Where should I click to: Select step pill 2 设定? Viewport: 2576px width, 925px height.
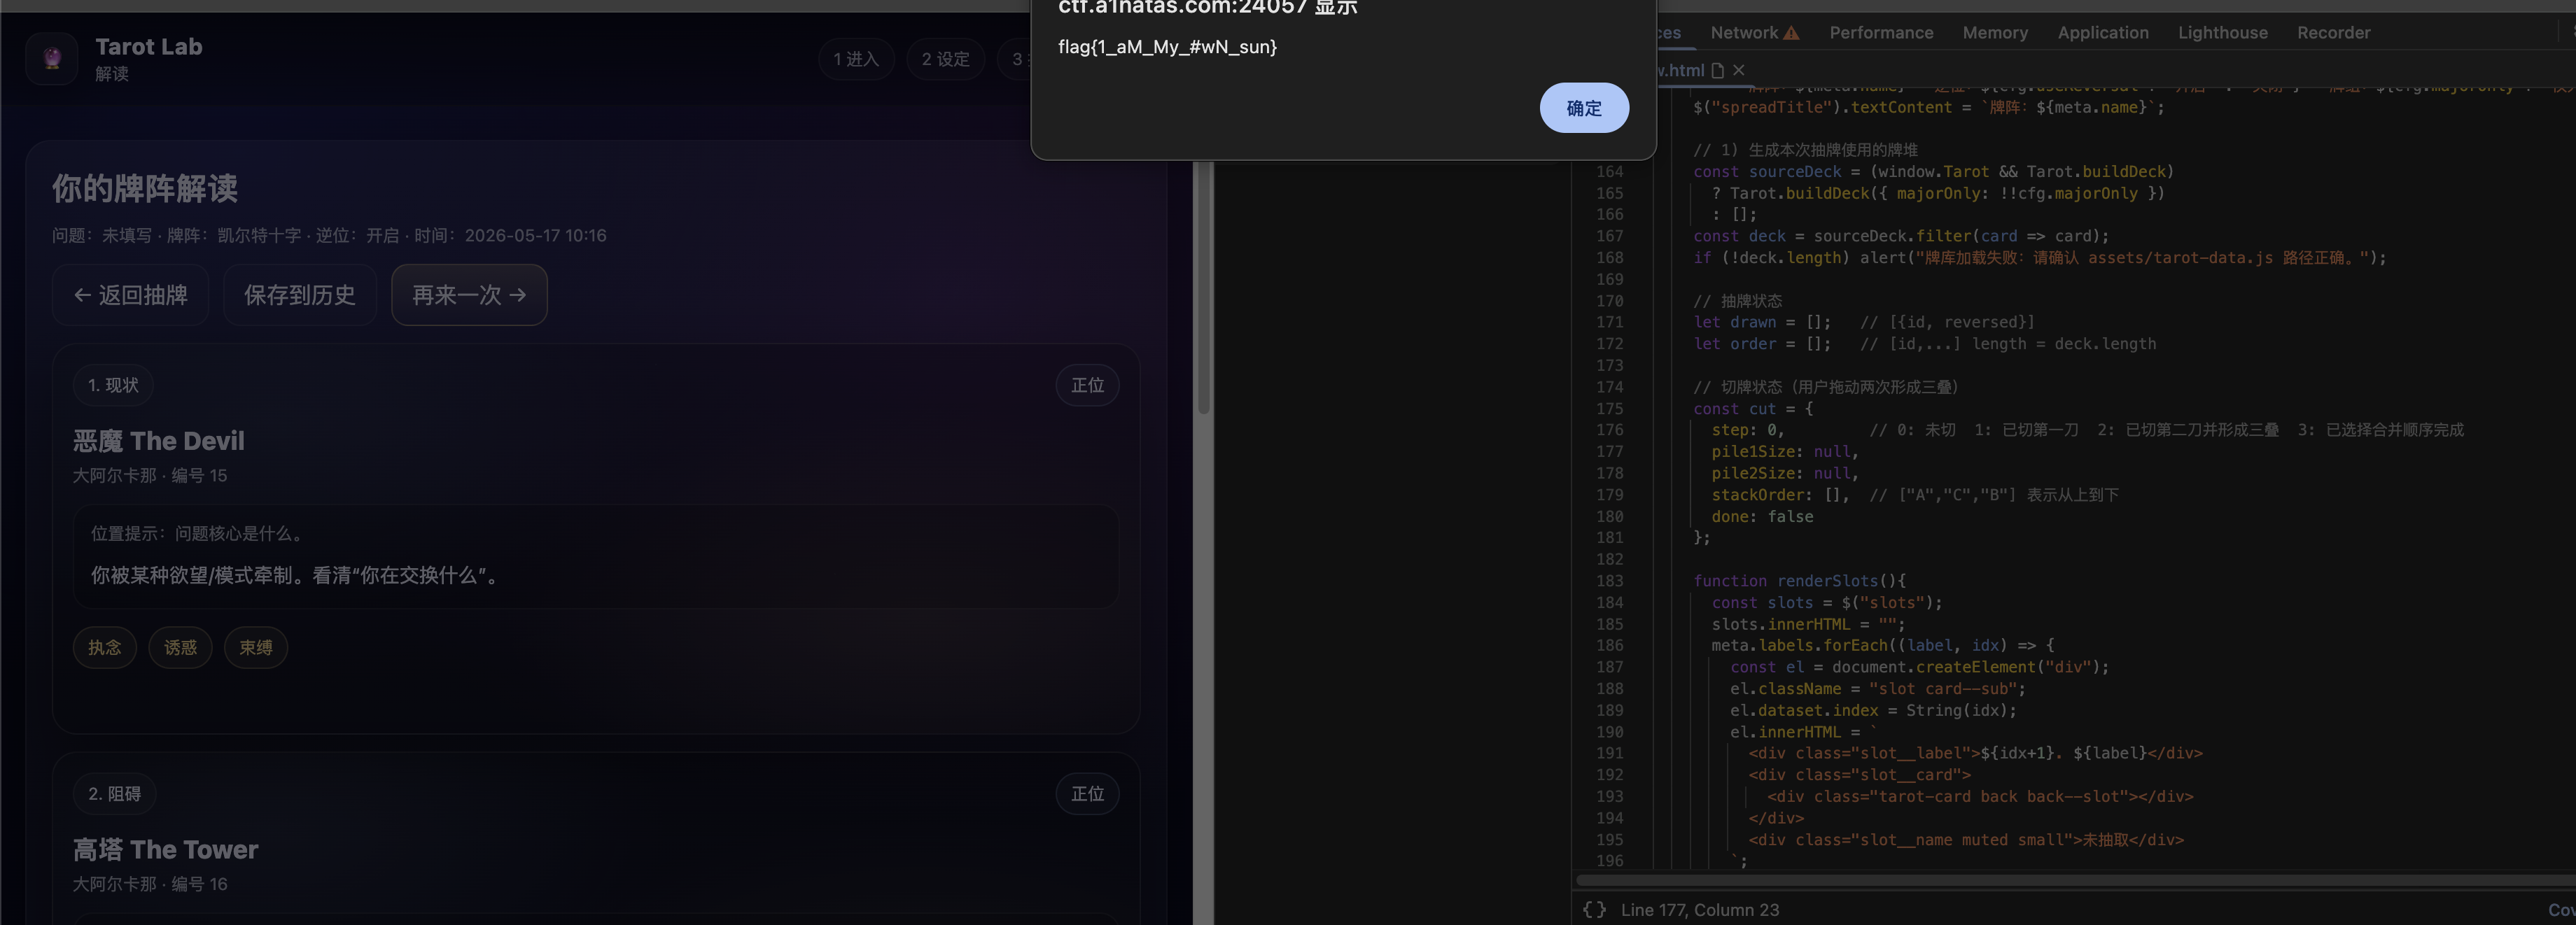coord(945,59)
